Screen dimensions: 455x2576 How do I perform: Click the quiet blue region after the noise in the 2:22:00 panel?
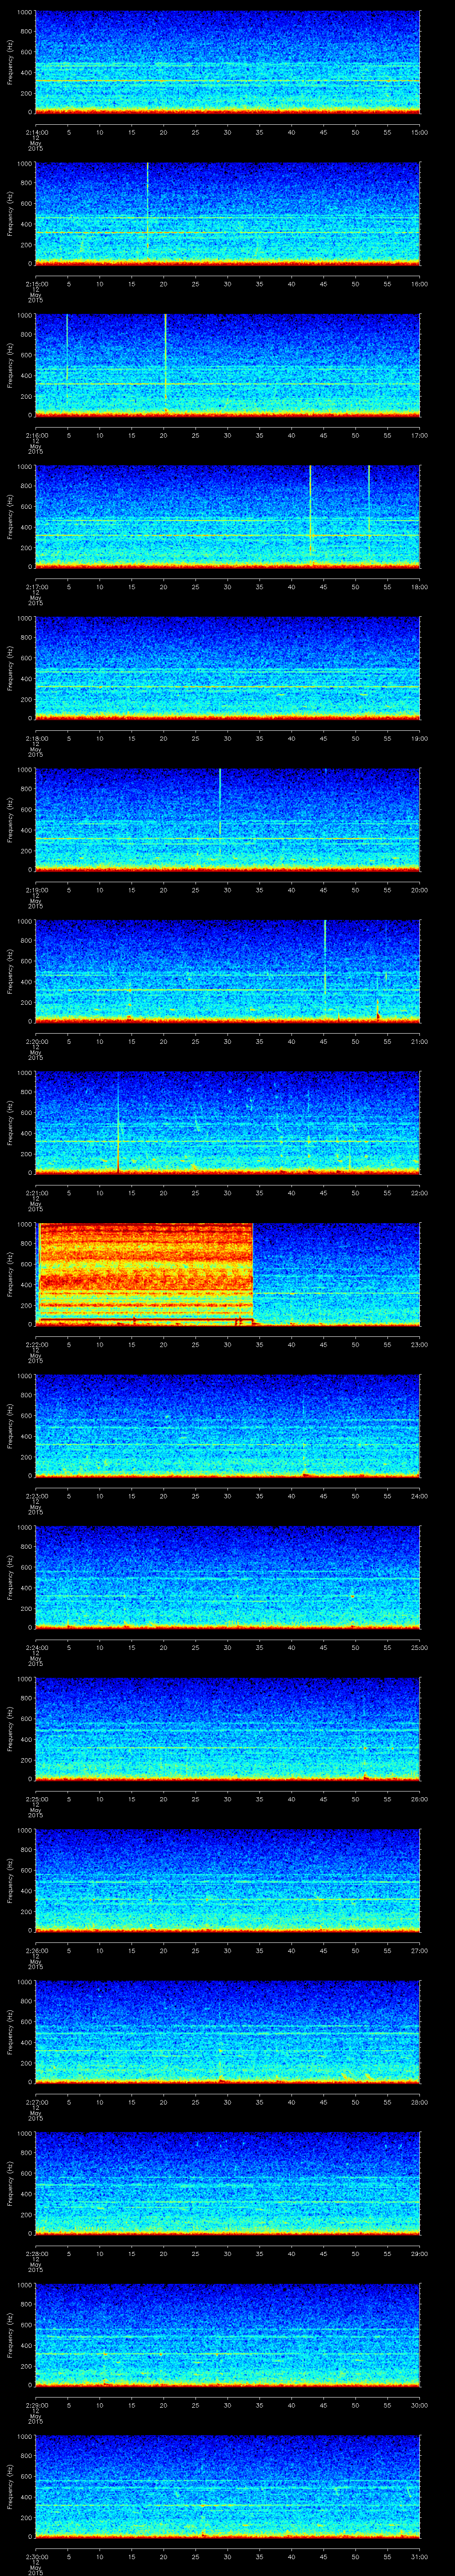(x=336, y=1272)
